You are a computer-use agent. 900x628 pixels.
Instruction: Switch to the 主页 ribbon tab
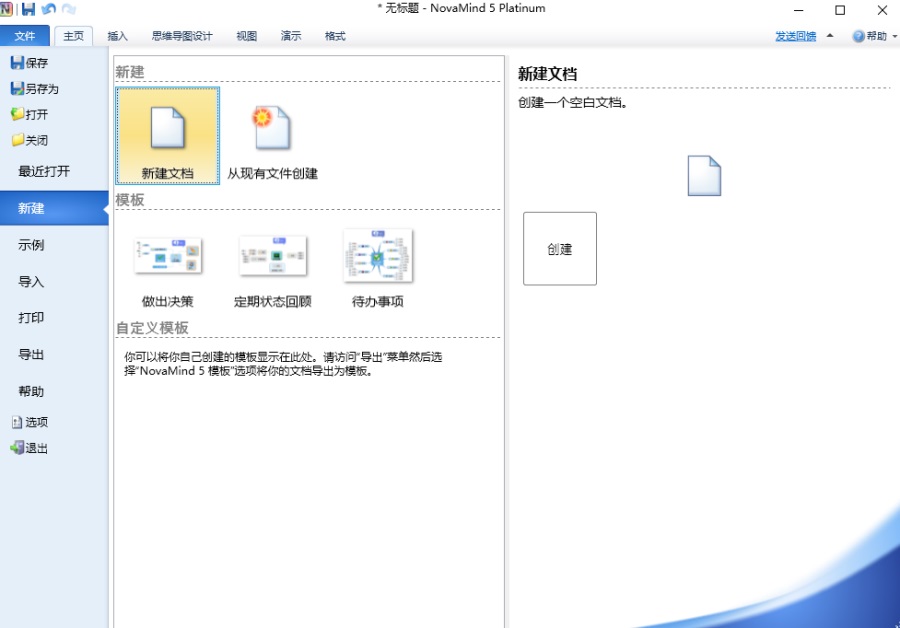pyautogui.click(x=73, y=36)
